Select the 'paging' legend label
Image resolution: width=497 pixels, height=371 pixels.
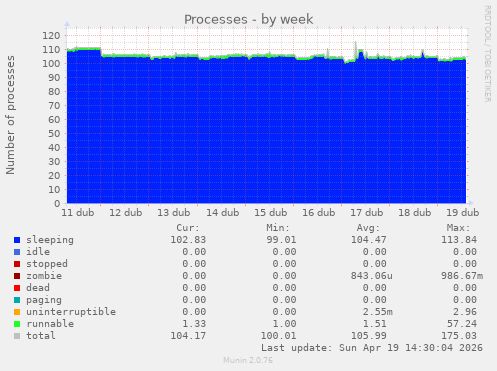pos(44,300)
